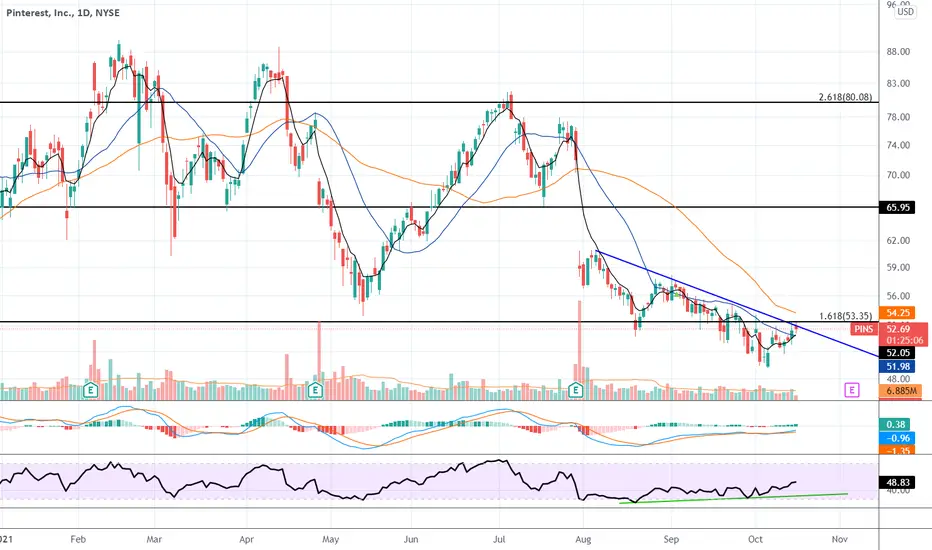
Task: Click the Mar label on time axis
Action: pyautogui.click(x=154, y=539)
